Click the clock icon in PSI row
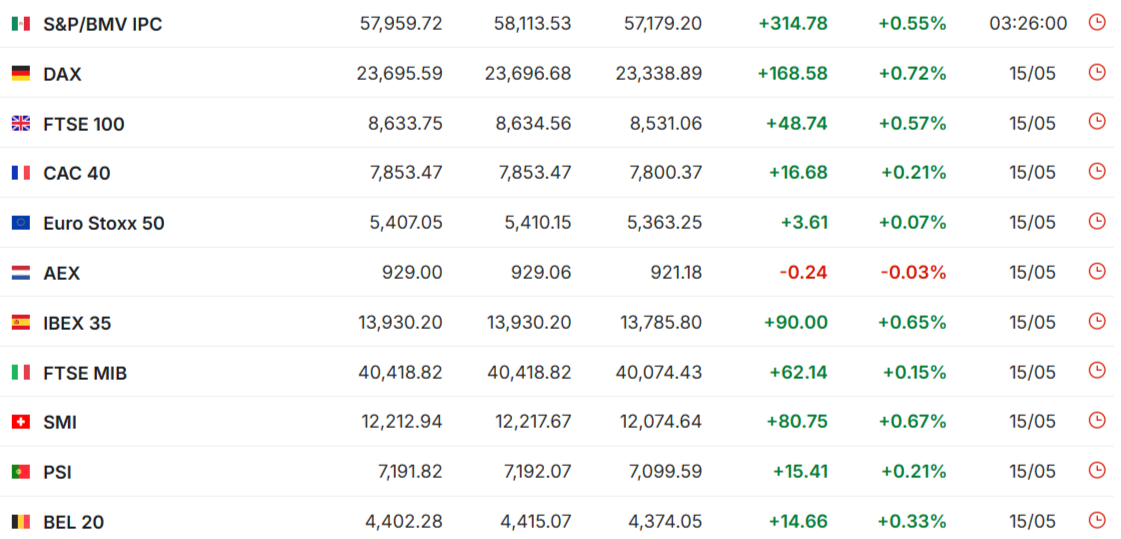 click(x=1096, y=470)
